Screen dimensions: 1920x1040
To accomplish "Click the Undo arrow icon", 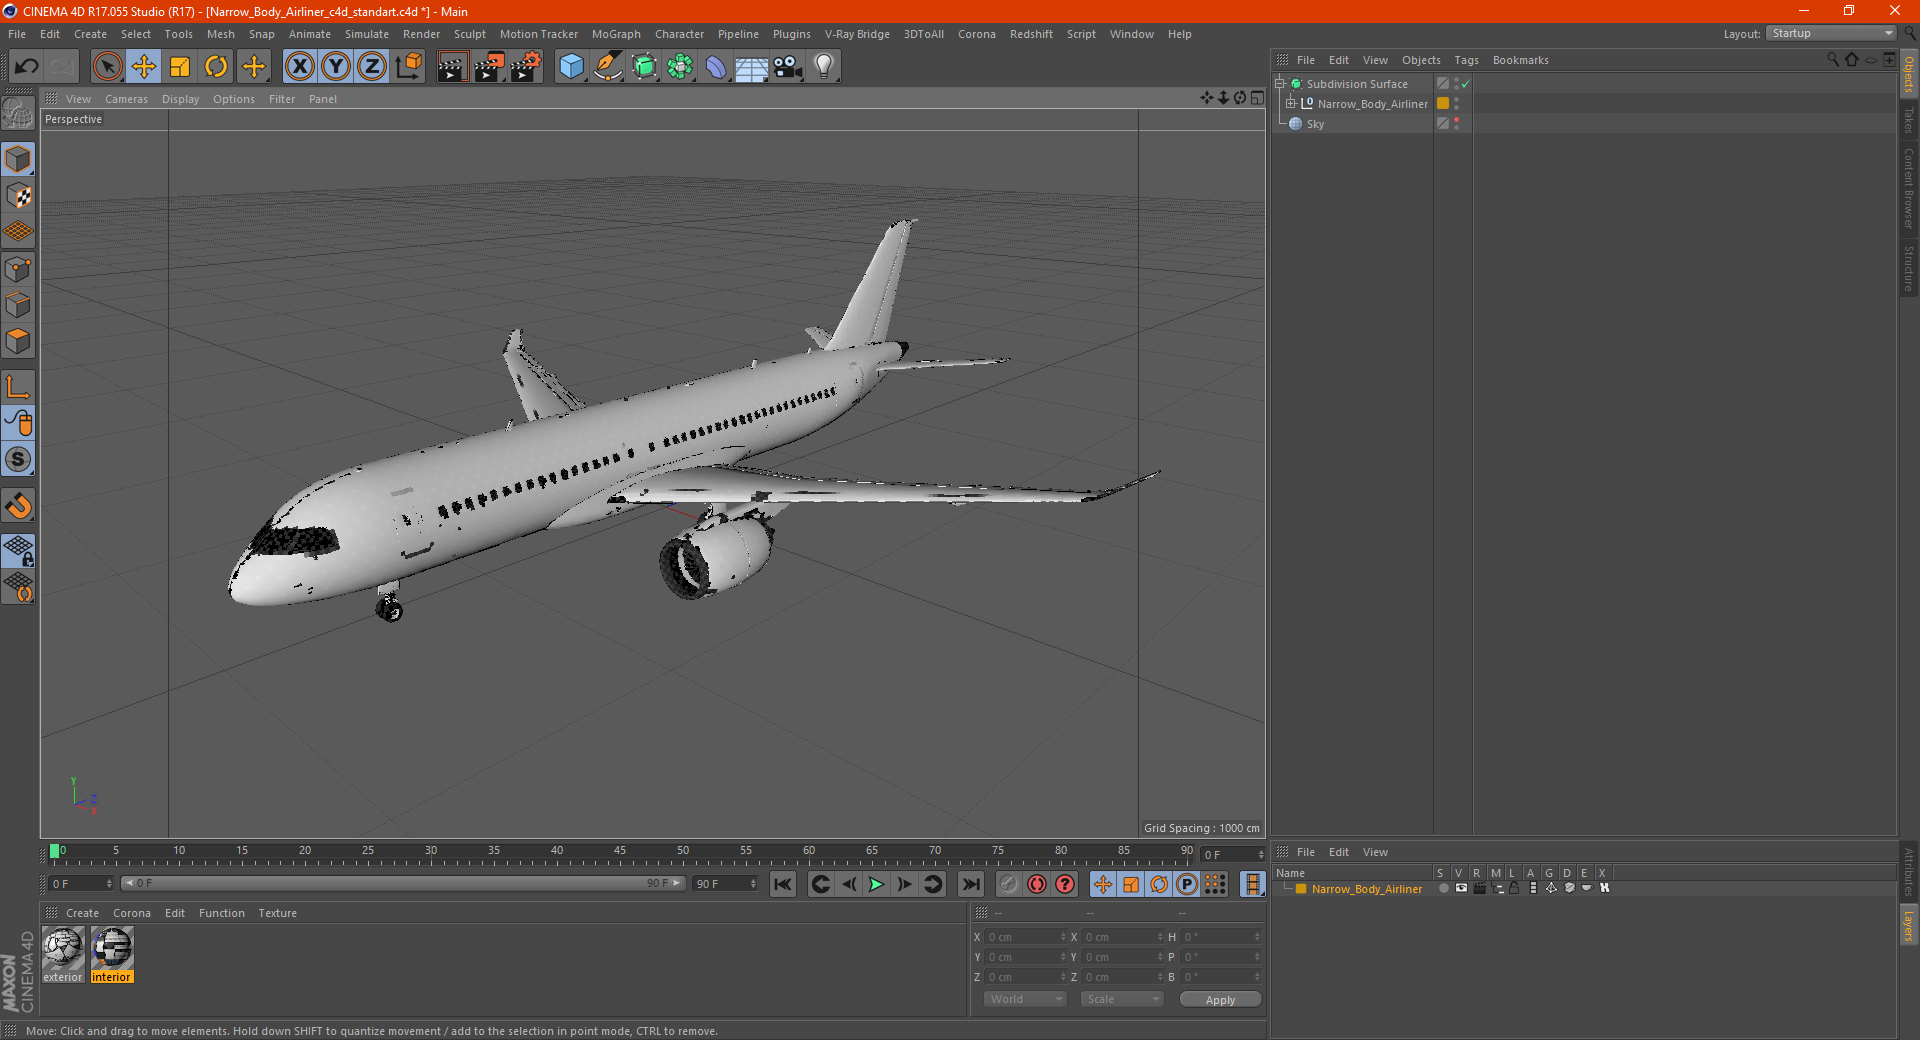I will coord(26,67).
